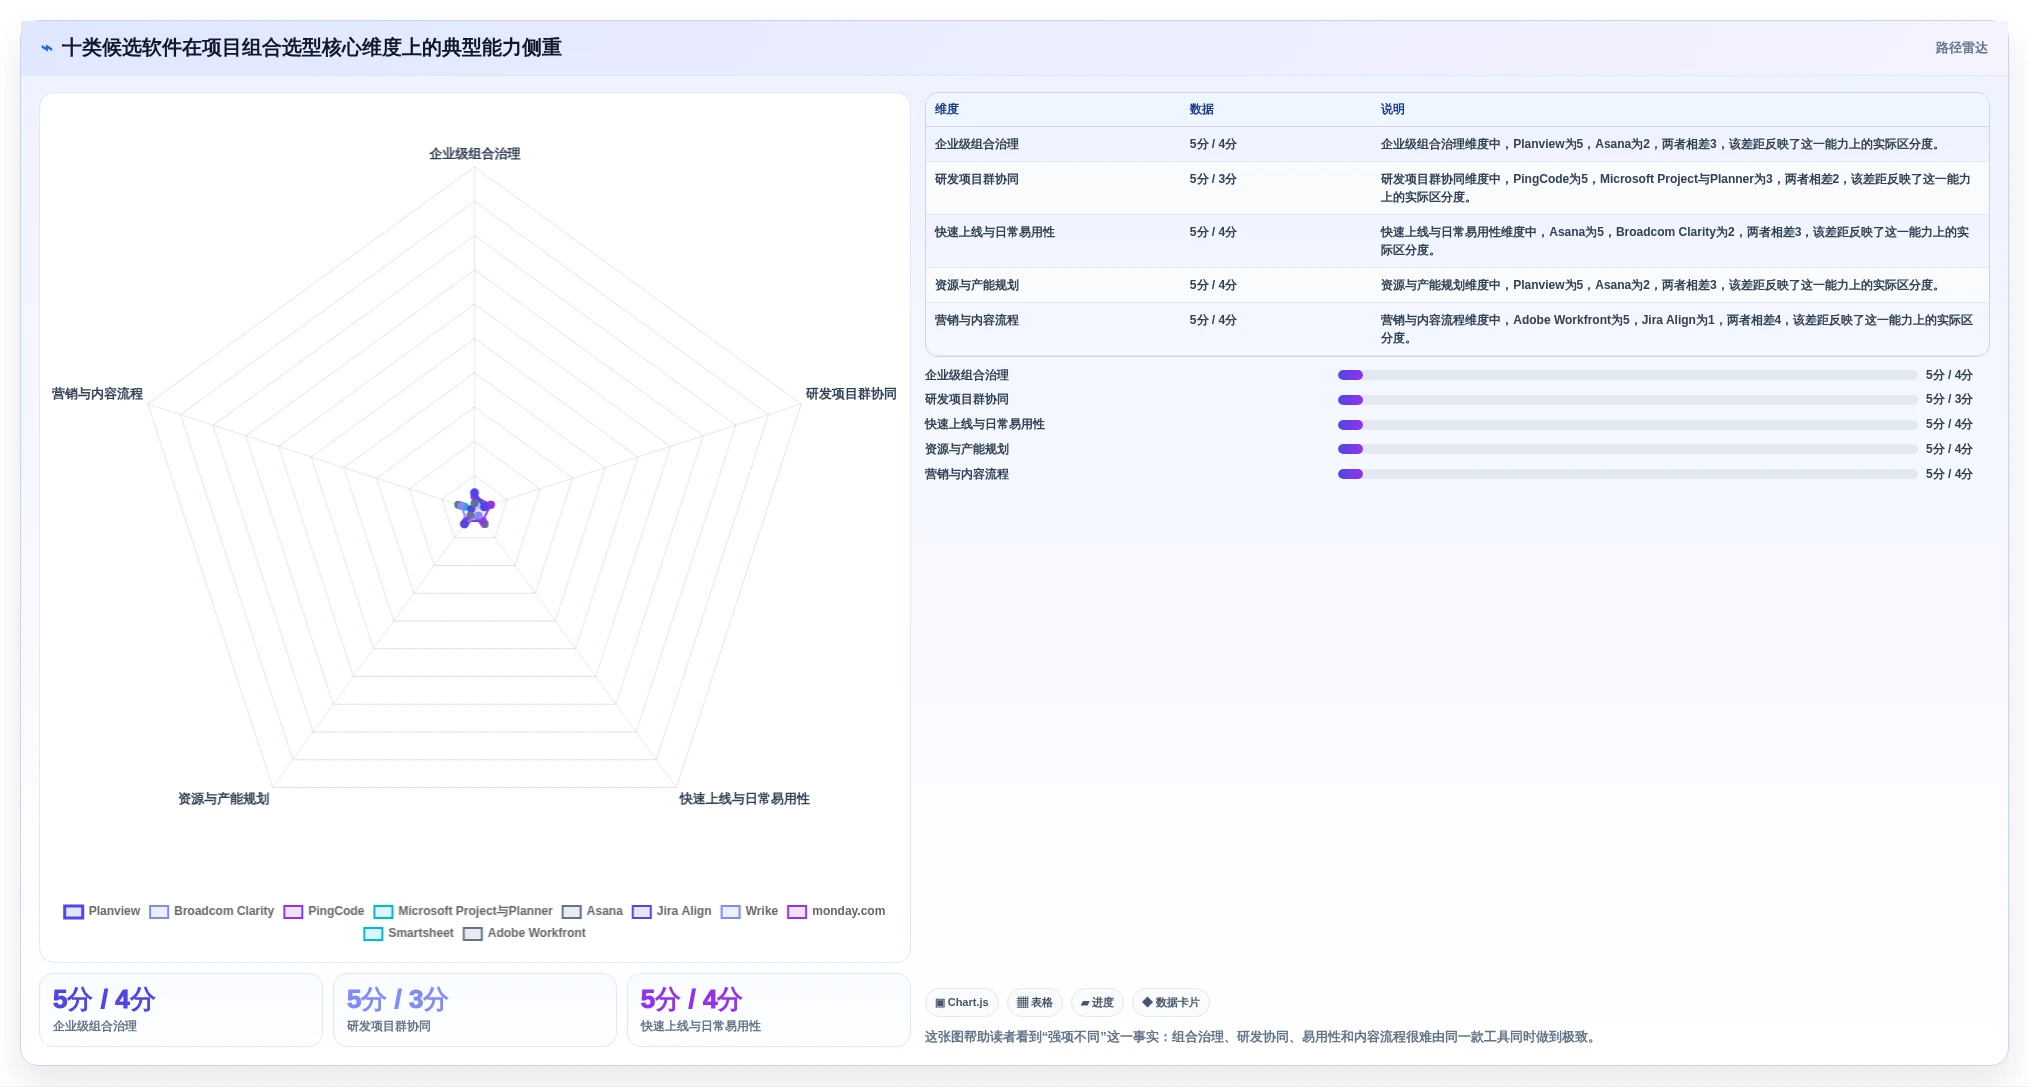Viewport: 2029px width, 1087px height.
Task: Click the 表格 tag
Action: point(1035,1002)
